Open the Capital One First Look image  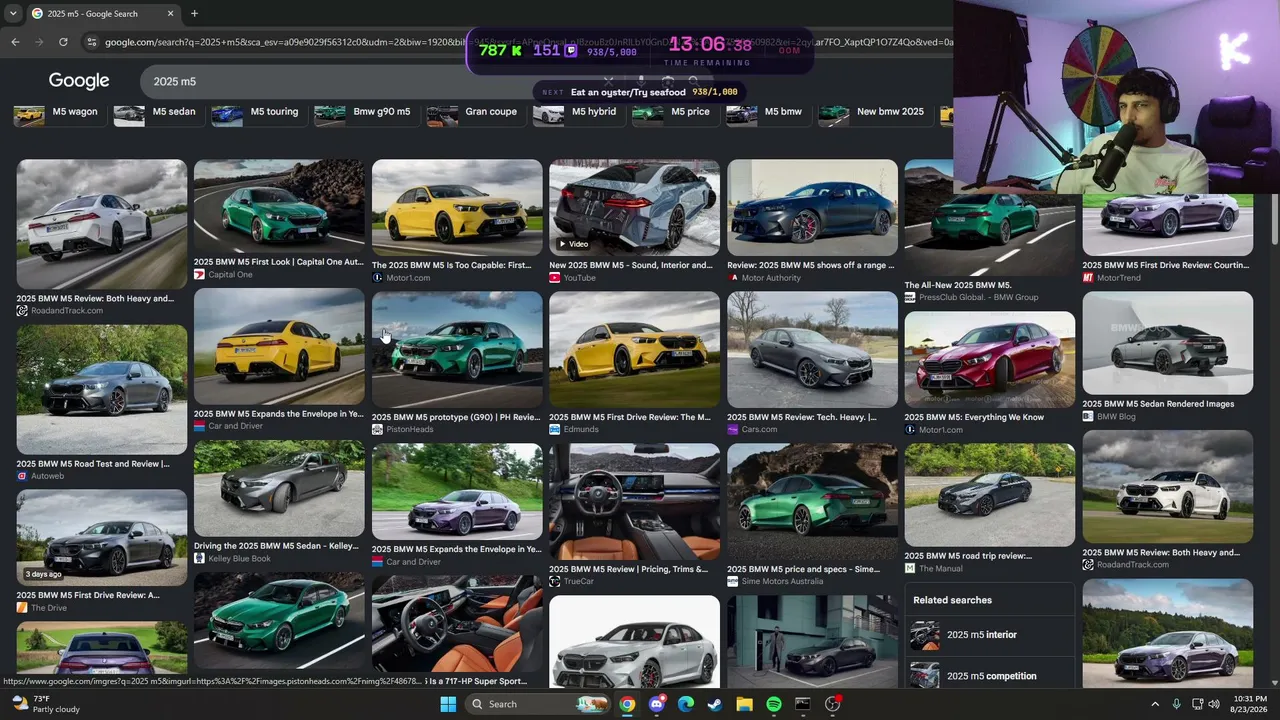(279, 206)
